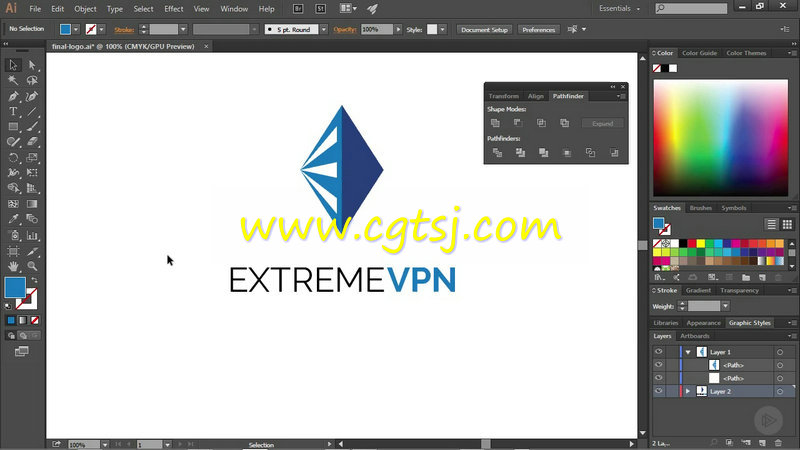Click Exclude in Pathfinder shape modes
This screenshot has height=450, width=800.
point(564,123)
